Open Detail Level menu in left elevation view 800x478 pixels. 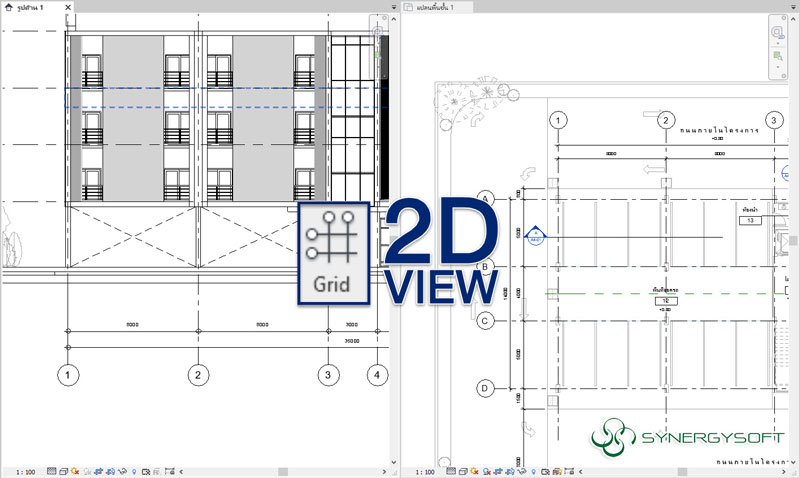pyautogui.click(x=52, y=471)
